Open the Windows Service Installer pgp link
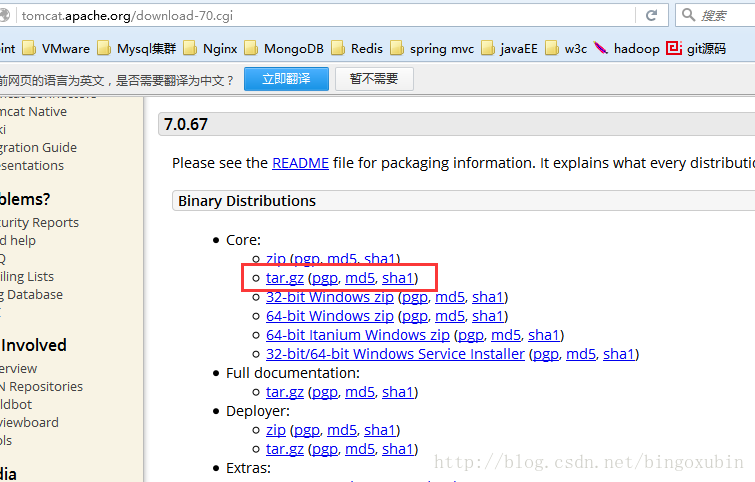The width and height of the screenshot is (755, 482). click(x=546, y=354)
